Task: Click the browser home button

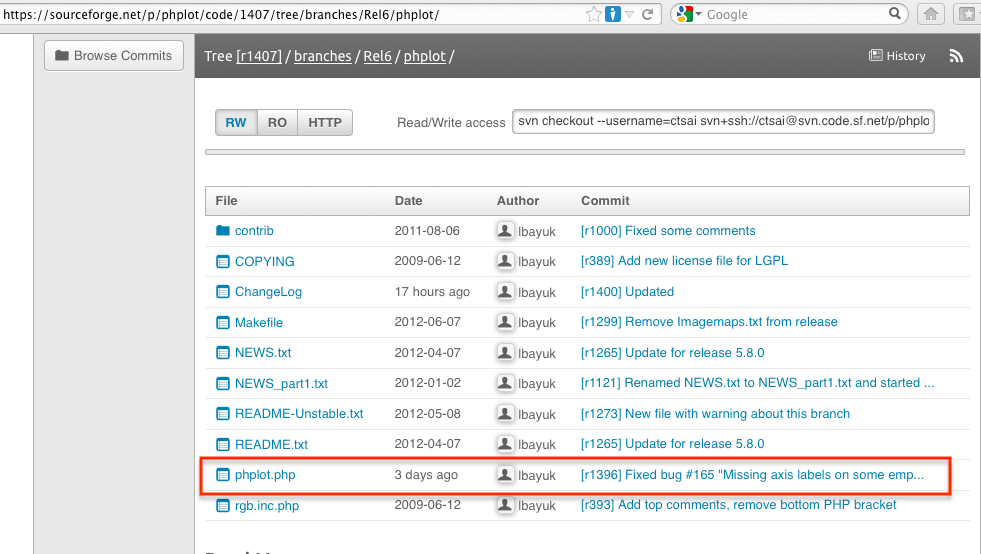Action: (931, 14)
